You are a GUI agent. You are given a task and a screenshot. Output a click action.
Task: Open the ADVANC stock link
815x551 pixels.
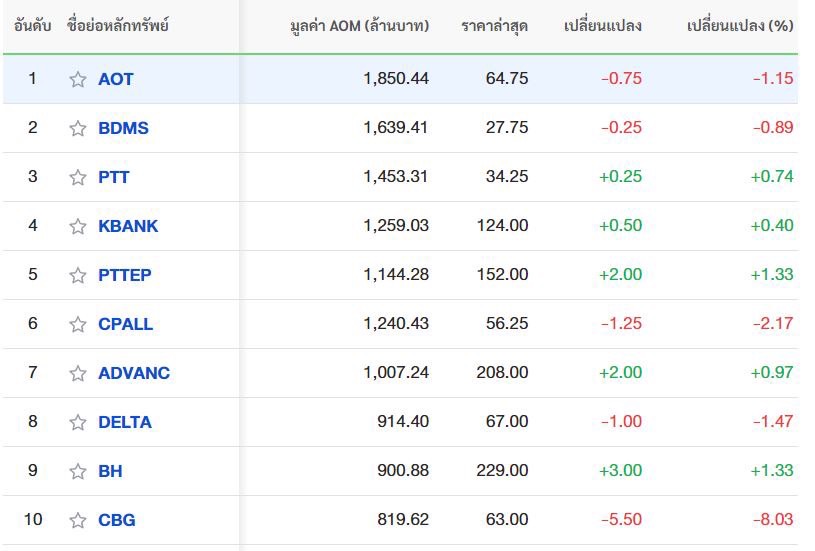[134, 373]
